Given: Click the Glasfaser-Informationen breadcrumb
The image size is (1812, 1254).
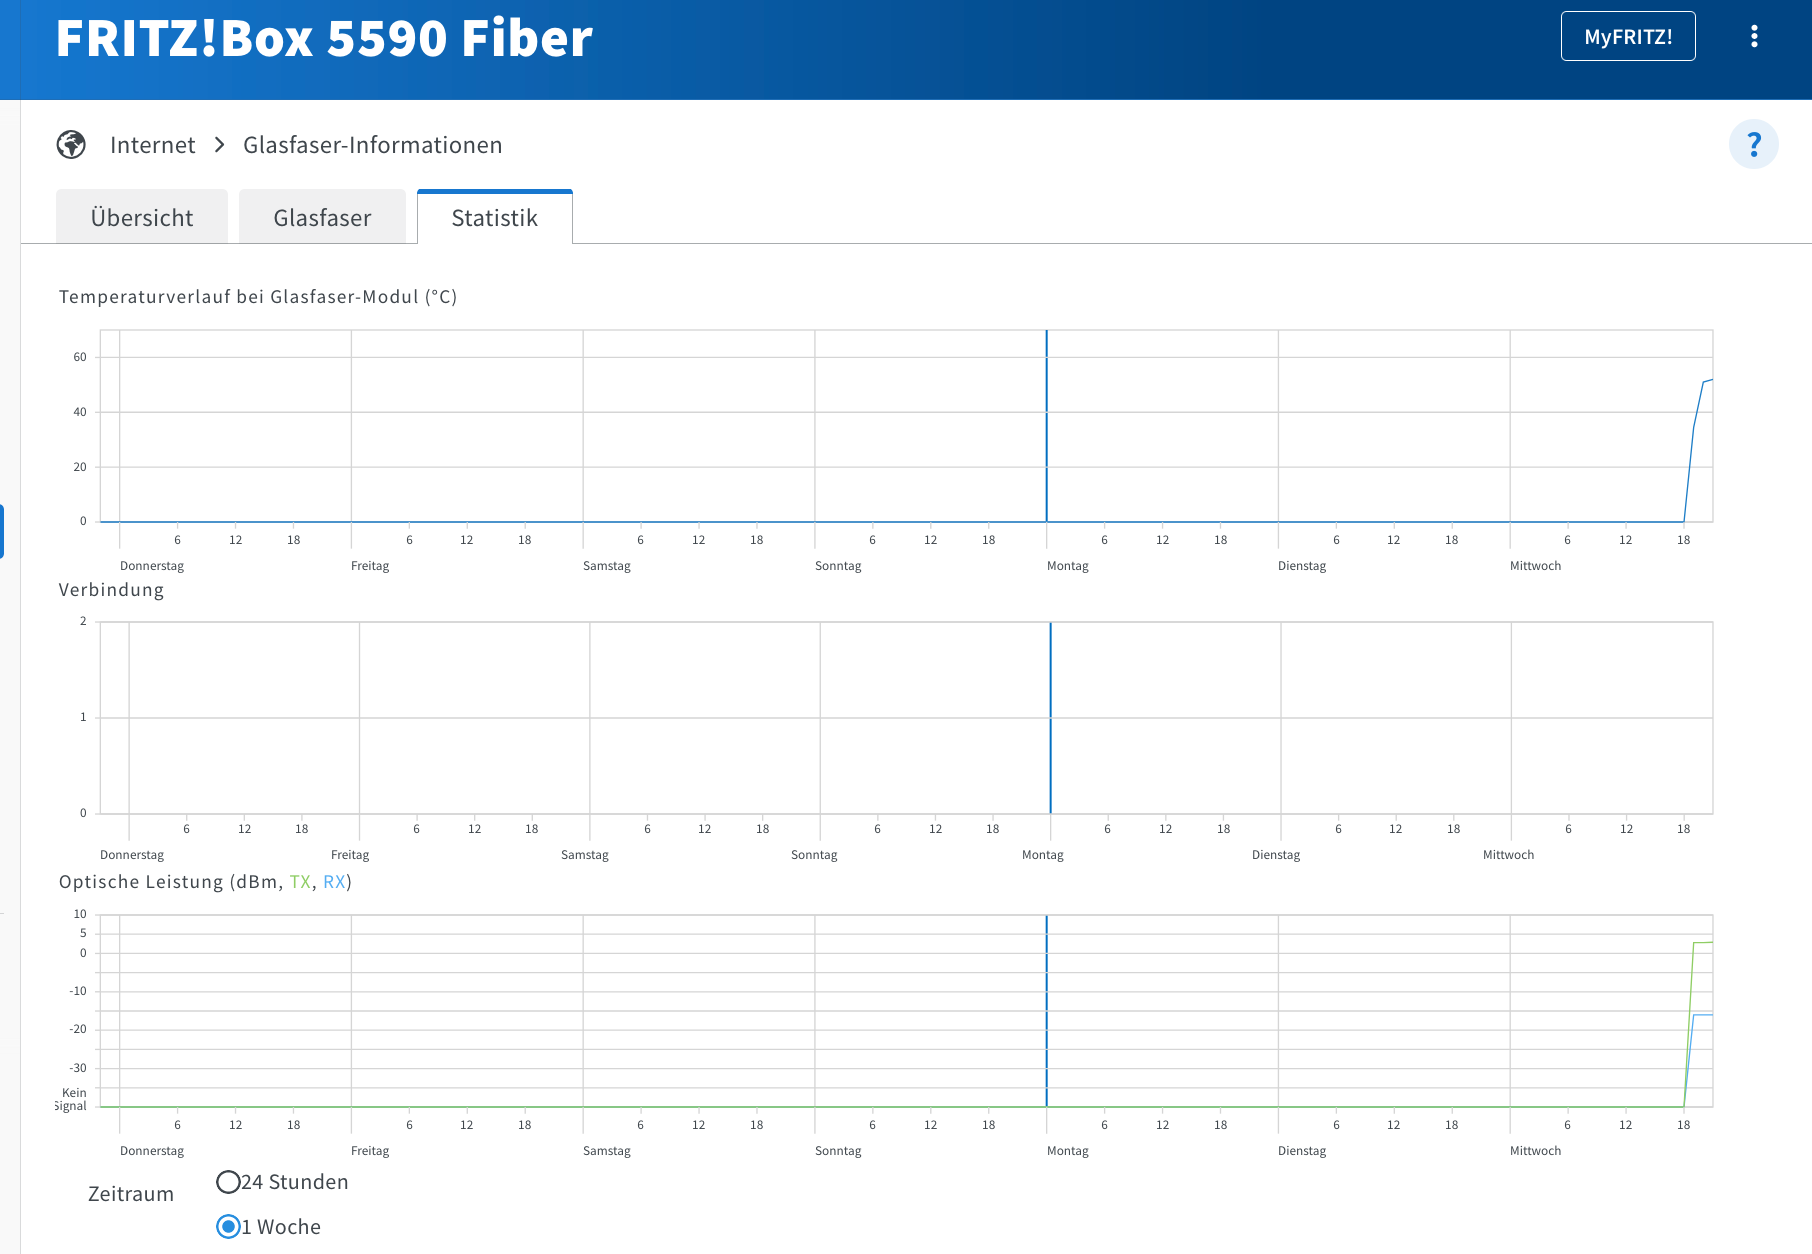Looking at the screenshot, I should tap(372, 145).
